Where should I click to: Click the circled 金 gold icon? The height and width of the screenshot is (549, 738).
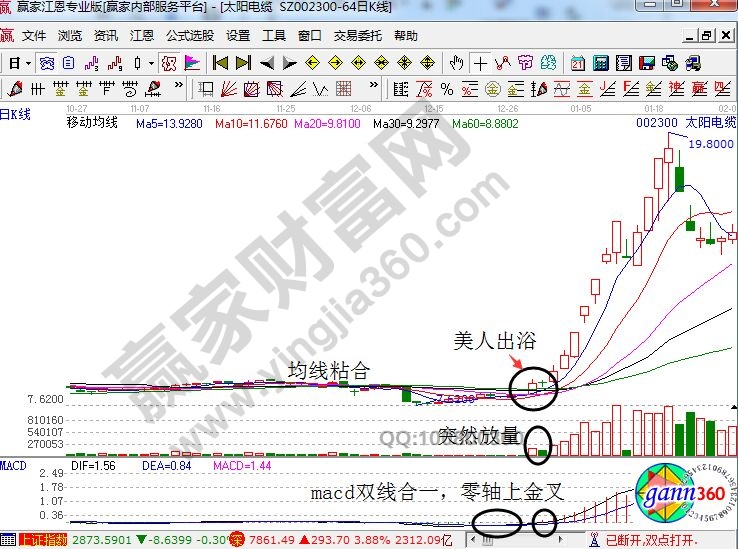[x=492, y=89]
